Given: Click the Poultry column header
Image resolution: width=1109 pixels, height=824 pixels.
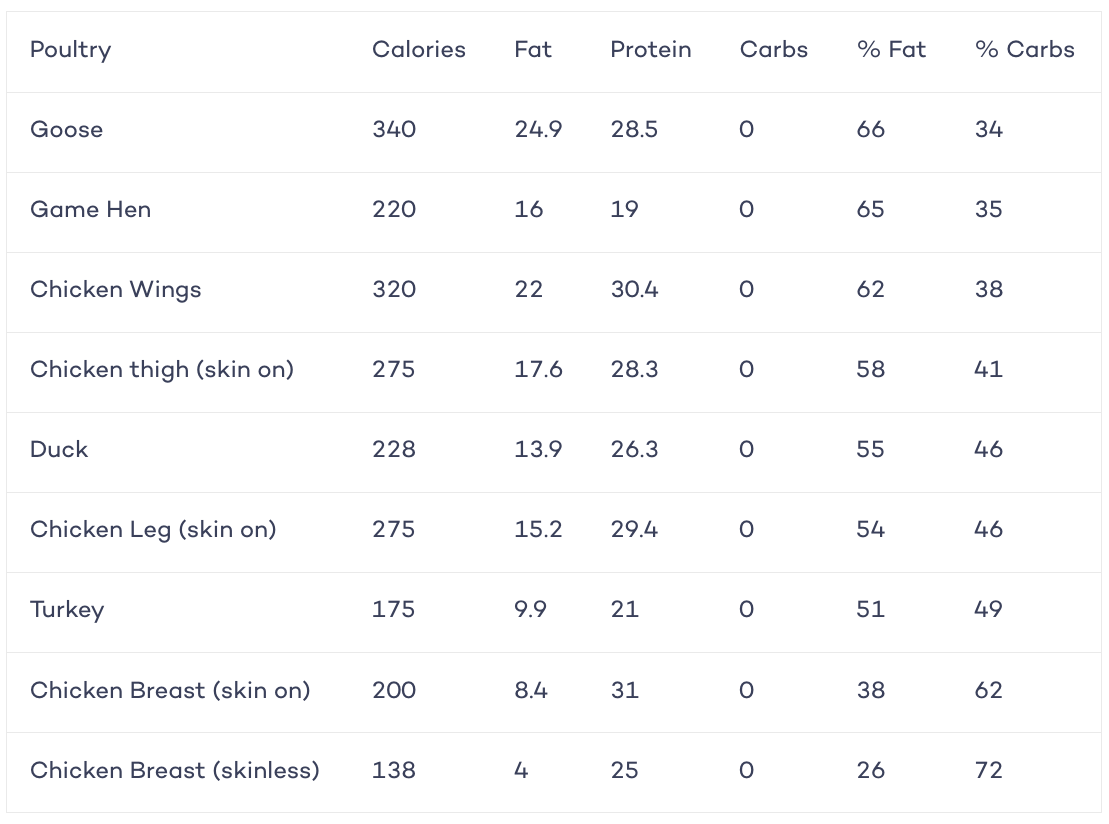Looking at the screenshot, I should tap(70, 50).
